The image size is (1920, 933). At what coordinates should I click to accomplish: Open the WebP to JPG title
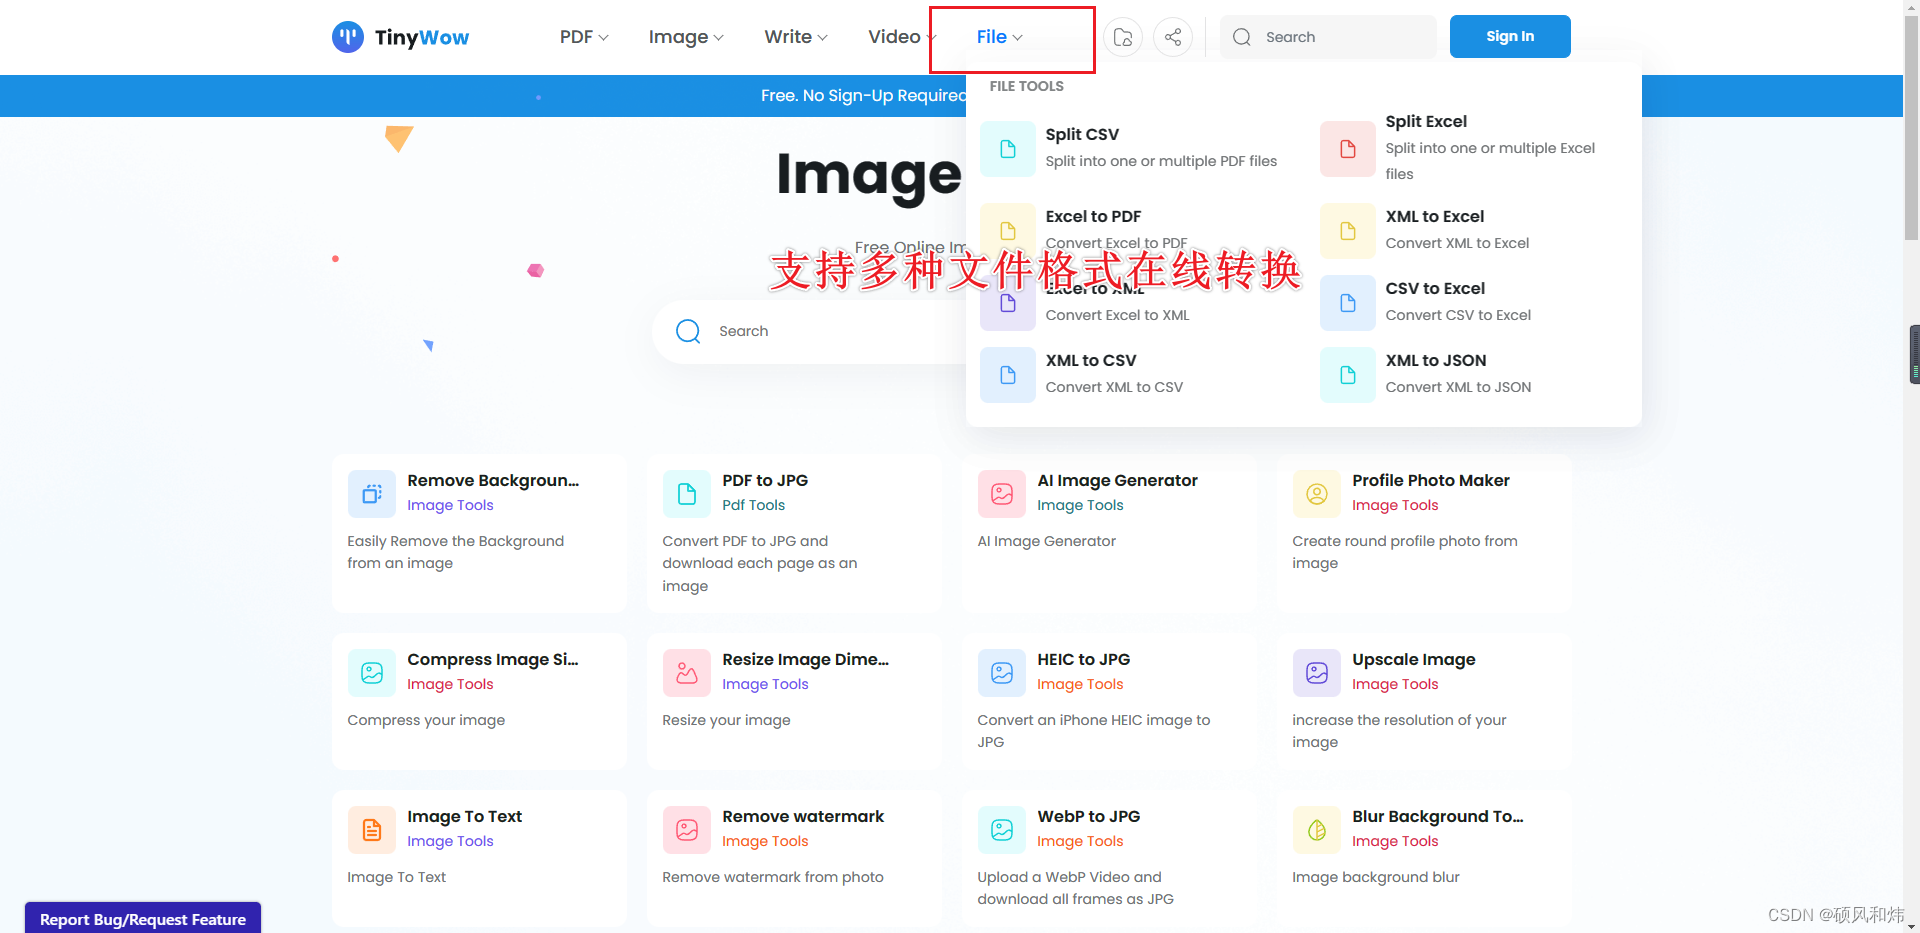coord(1088,817)
